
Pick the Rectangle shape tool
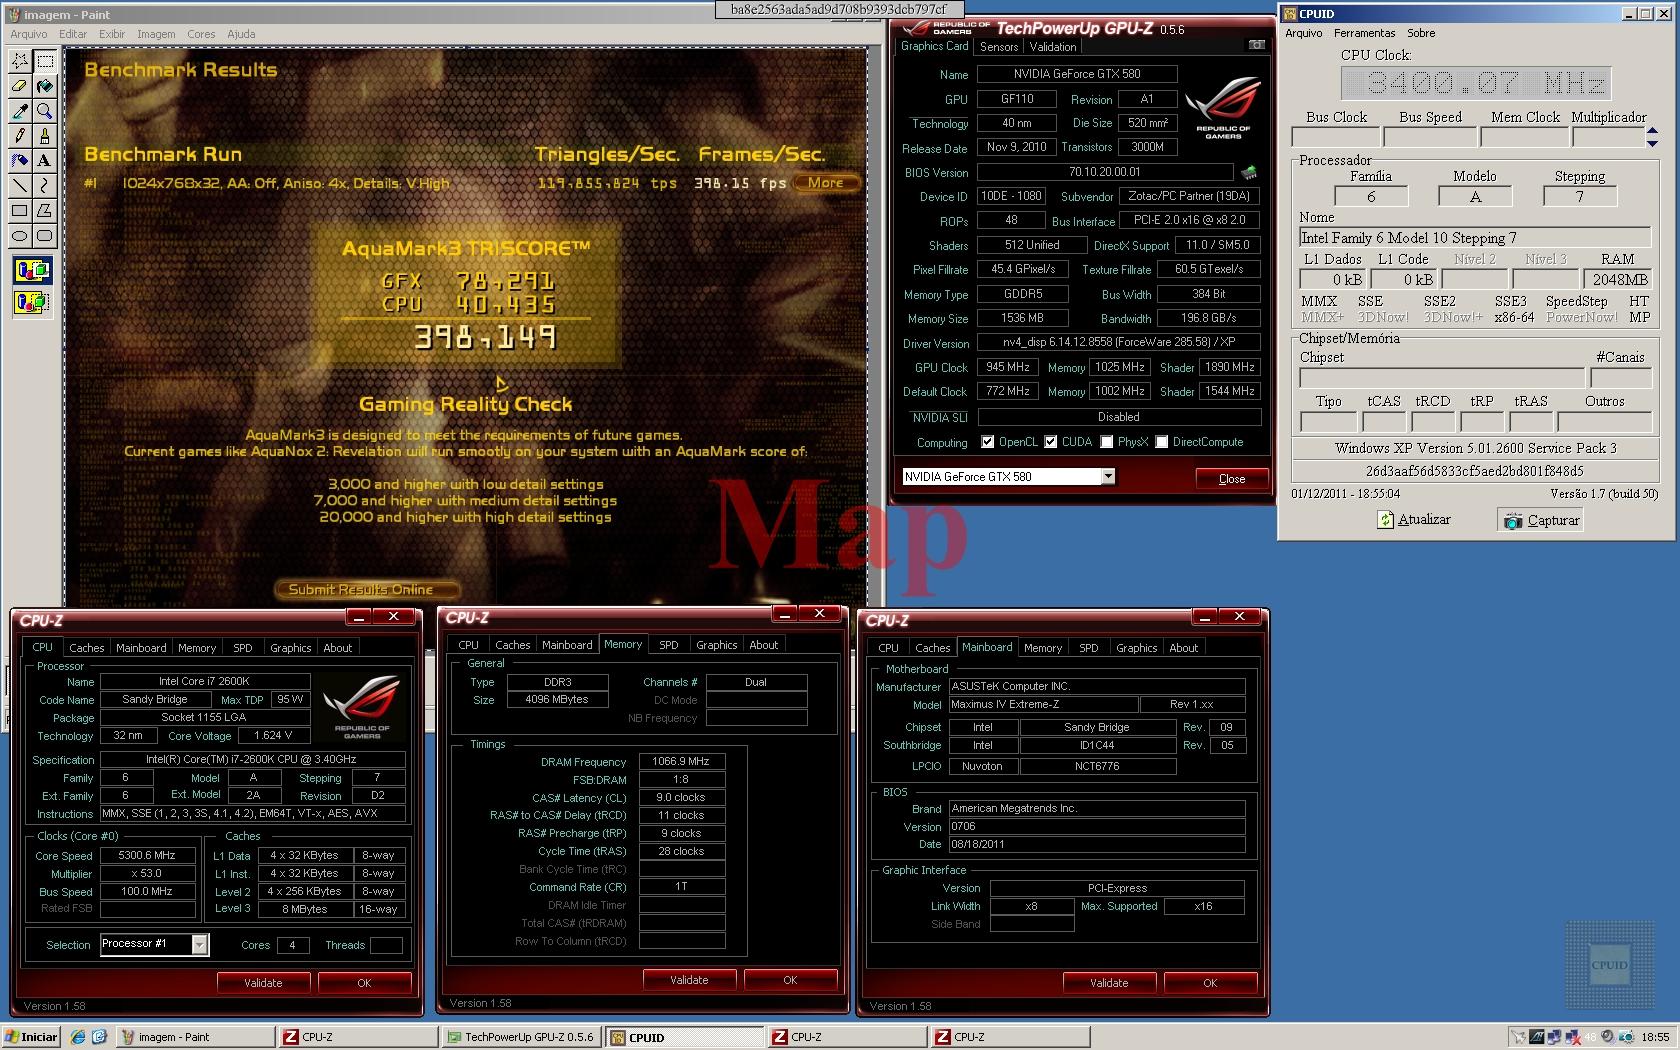[x=19, y=210]
